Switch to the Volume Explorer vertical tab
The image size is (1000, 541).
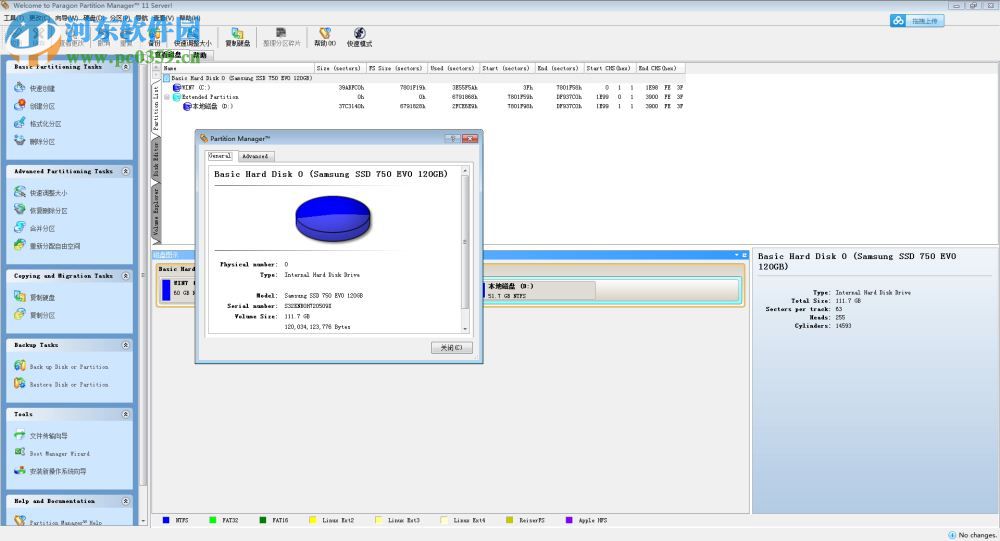(x=156, y=212)
